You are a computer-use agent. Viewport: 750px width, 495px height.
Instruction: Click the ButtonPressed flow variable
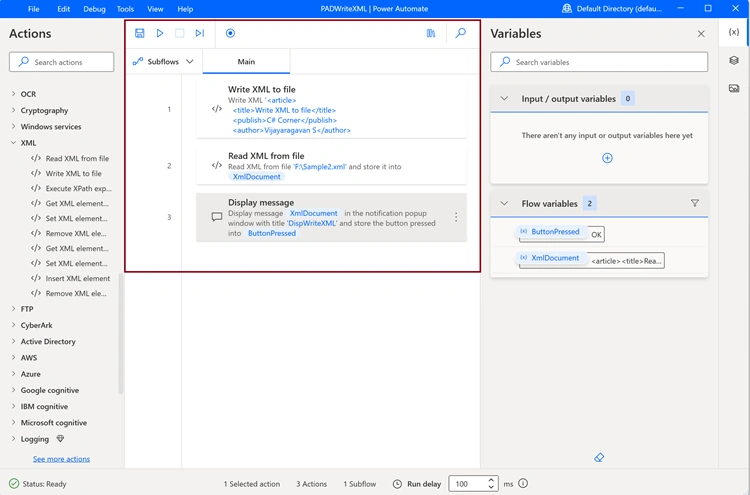click(550, 231)
